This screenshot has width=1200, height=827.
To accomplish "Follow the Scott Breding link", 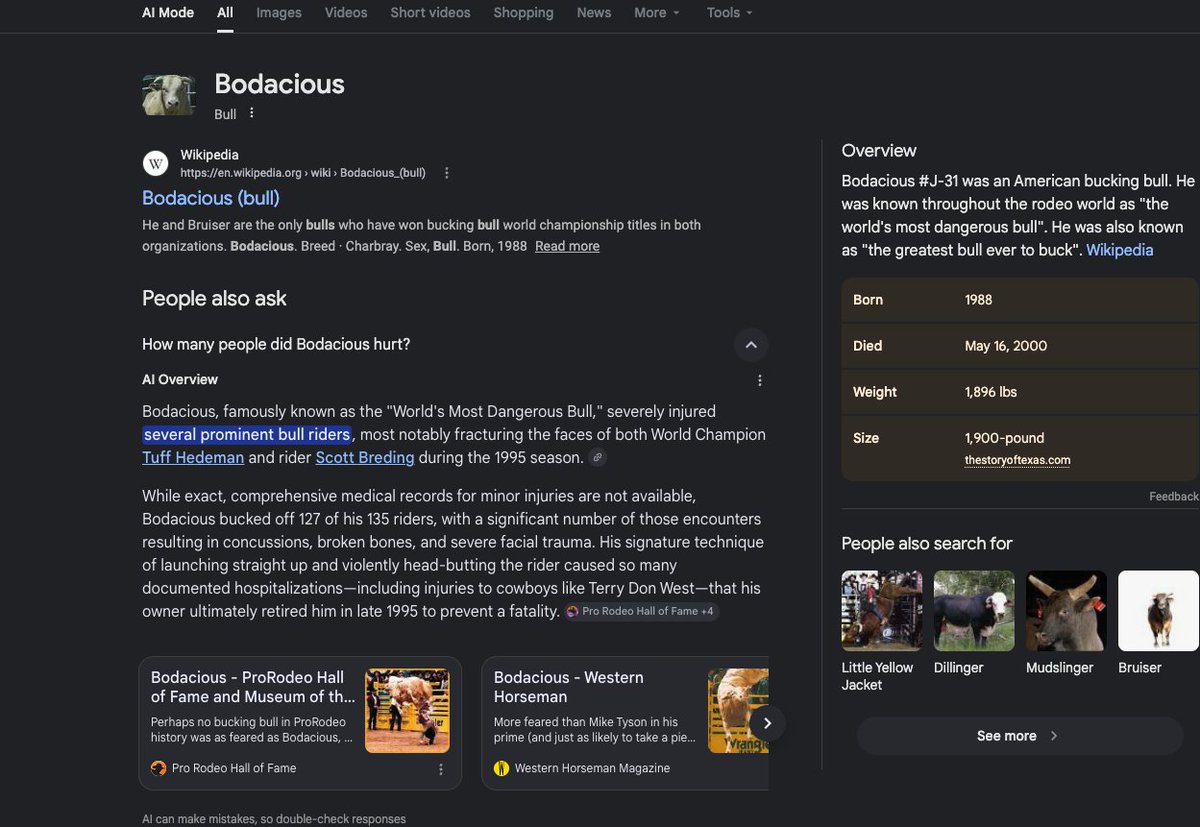I will pyautogui.click(x=365, y=457).
